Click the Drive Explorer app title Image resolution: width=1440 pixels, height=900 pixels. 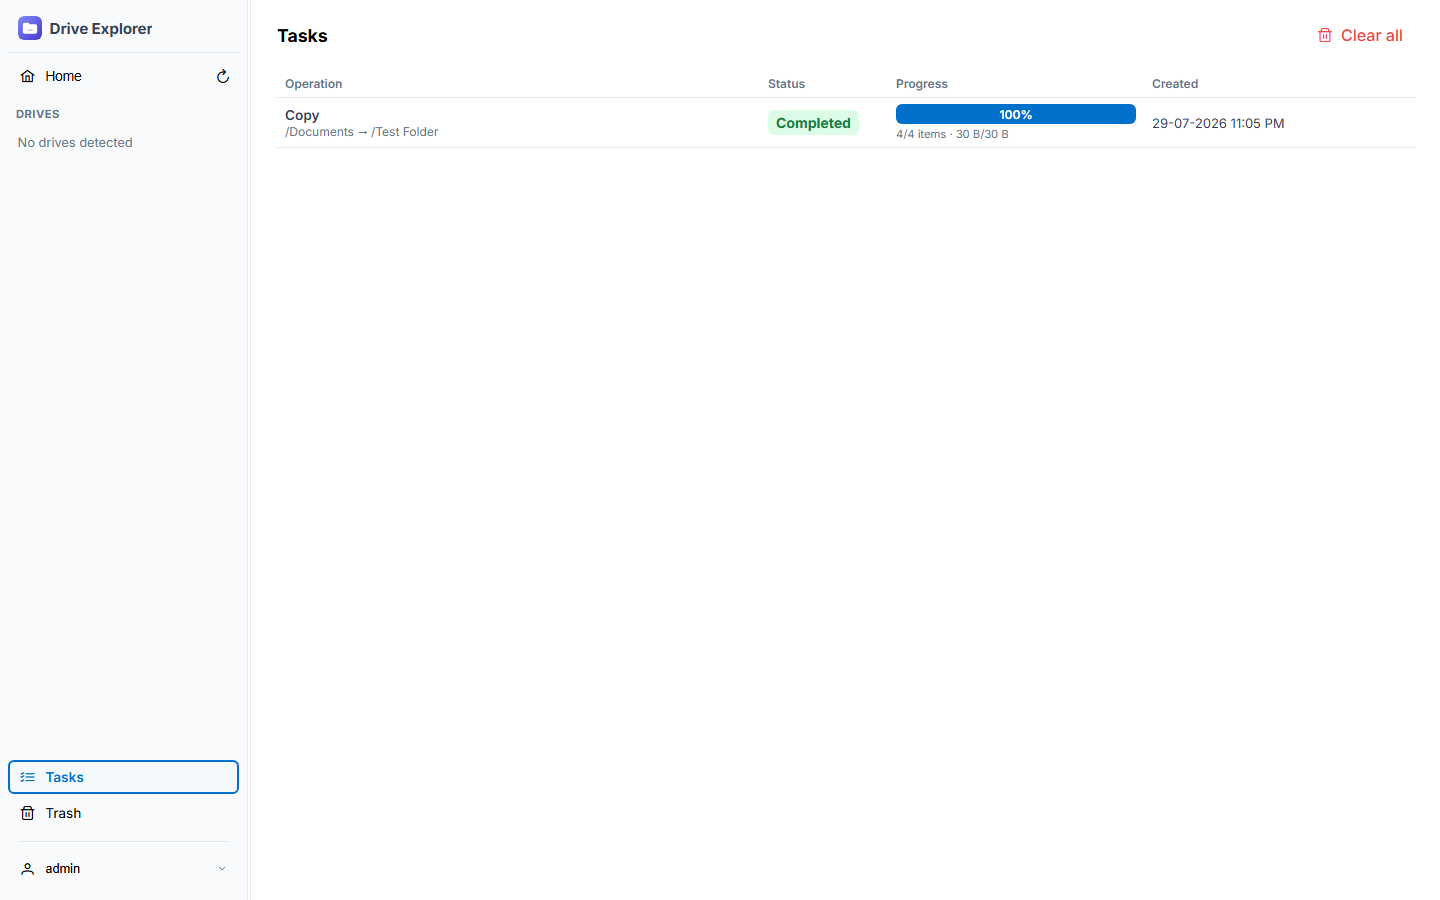[101, 28]
